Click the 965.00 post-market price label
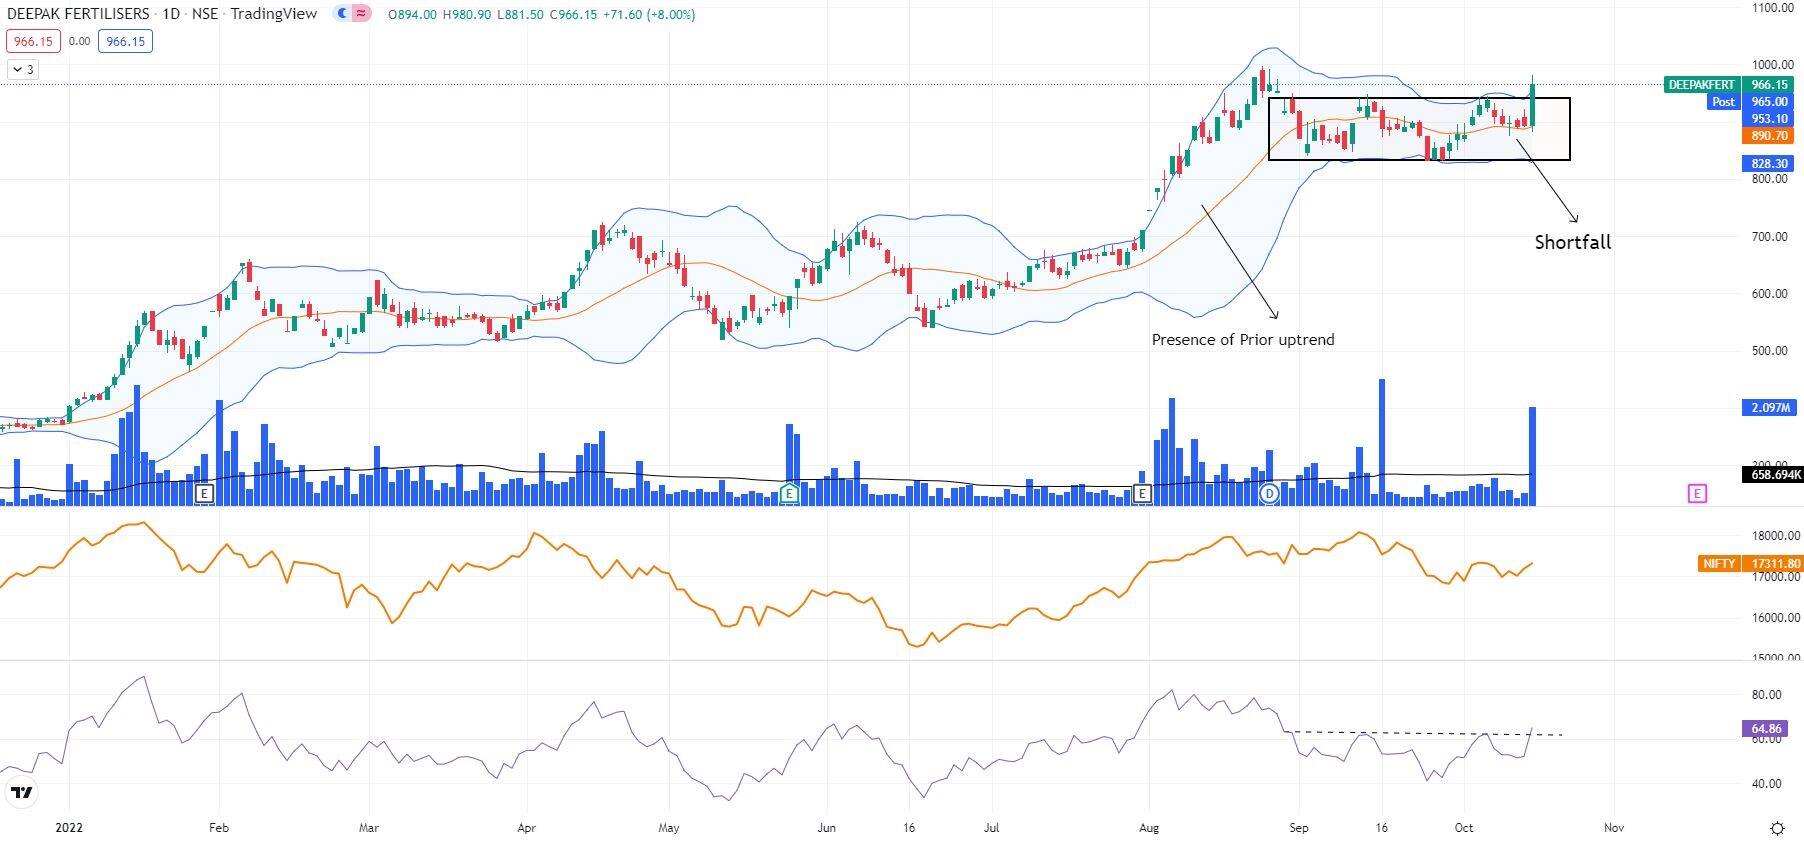This screenshot has height=841, width=1804. coord(1770,102)
